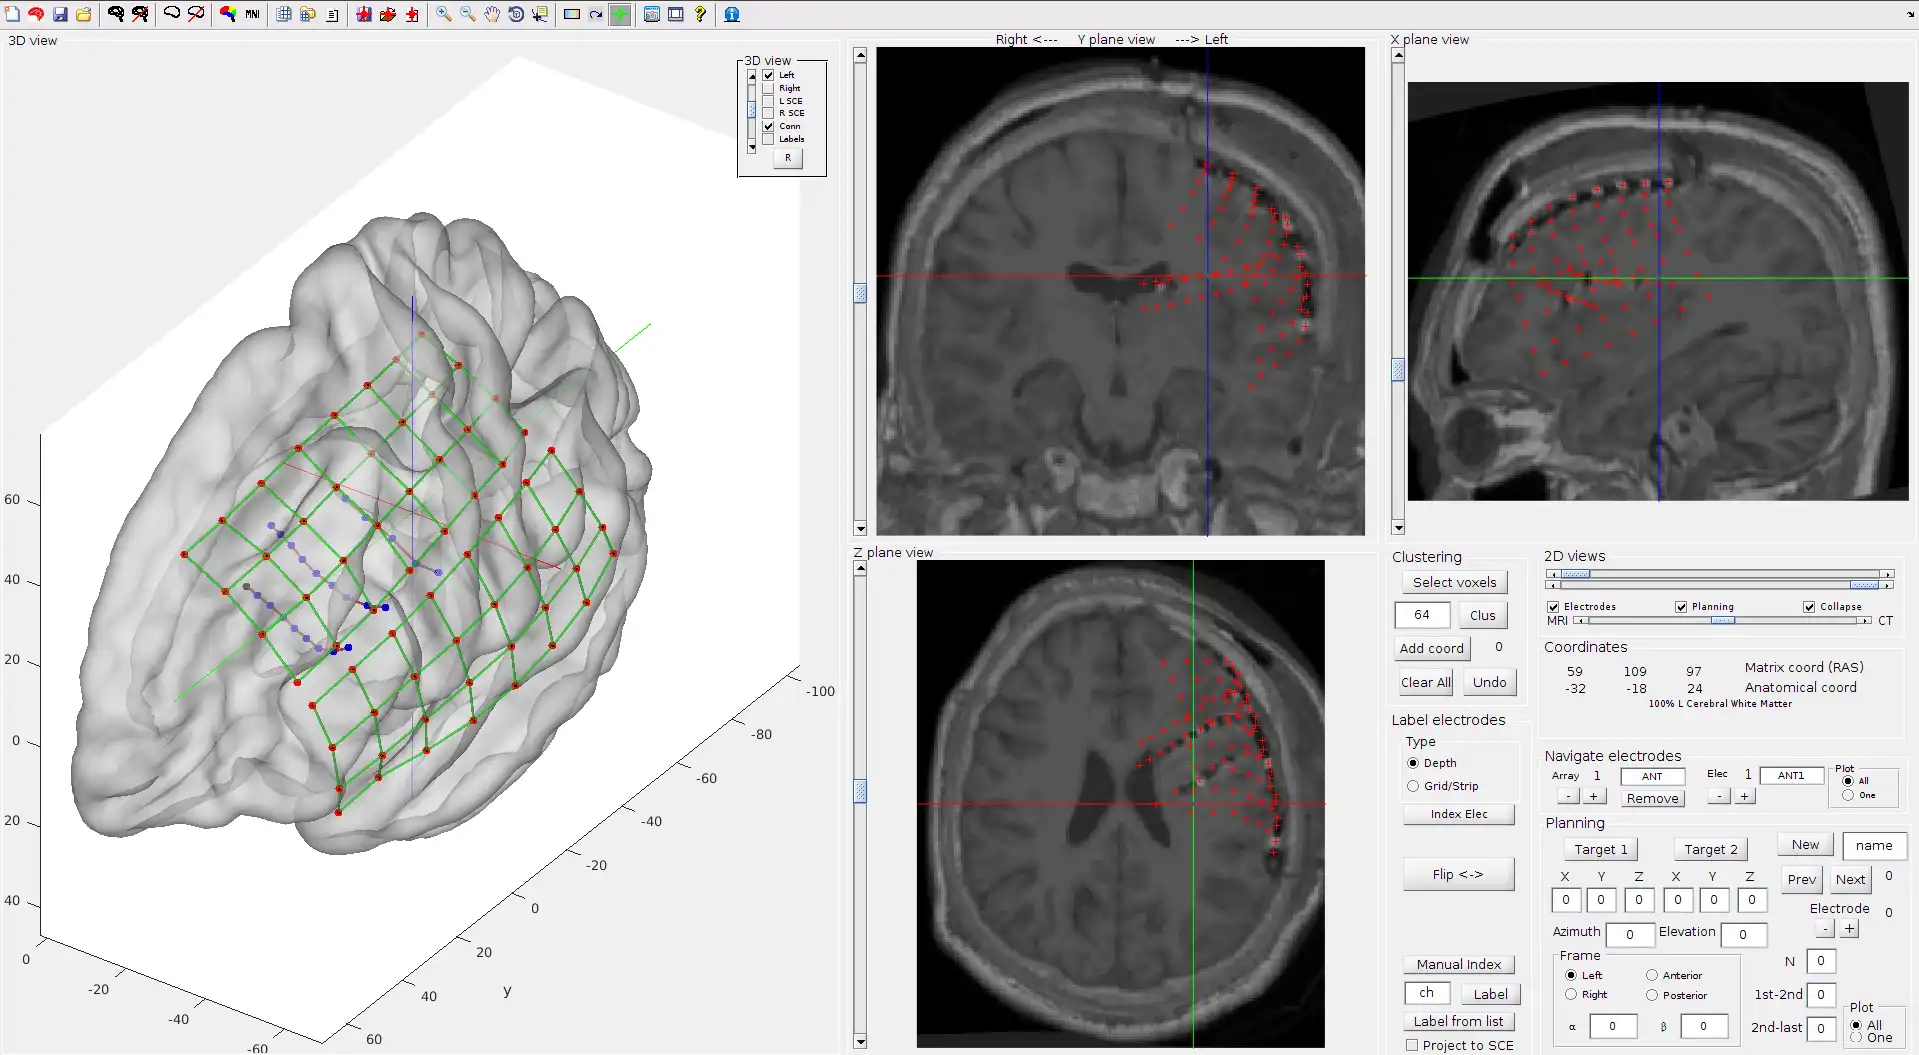
Task: Activate the 3D rotate tool
Action: click(516, 14)
